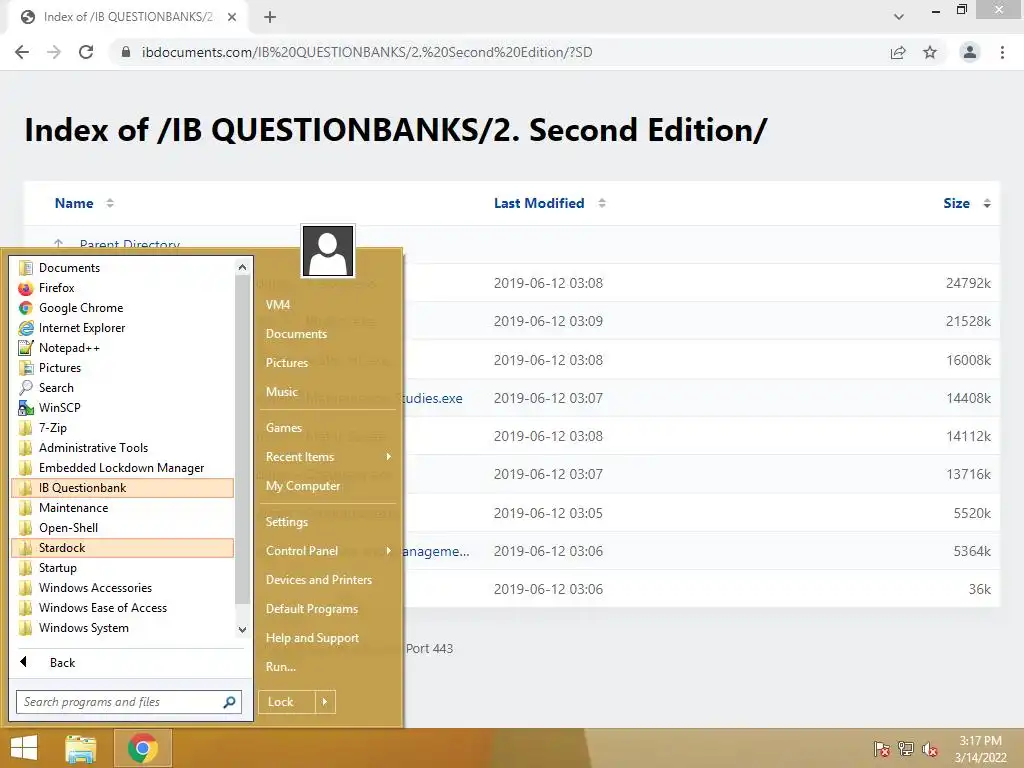Expand the Embedded Lockdown Manager folder
The width and height of the screenshot is (1024, 768).
[122, 468]
